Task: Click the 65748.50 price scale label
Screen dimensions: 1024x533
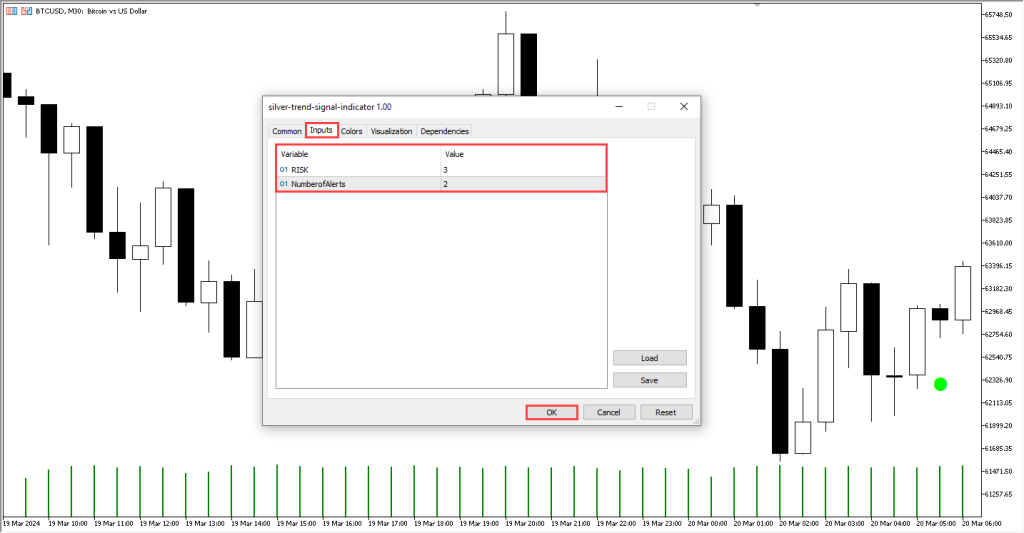Action: pos(998,14)
